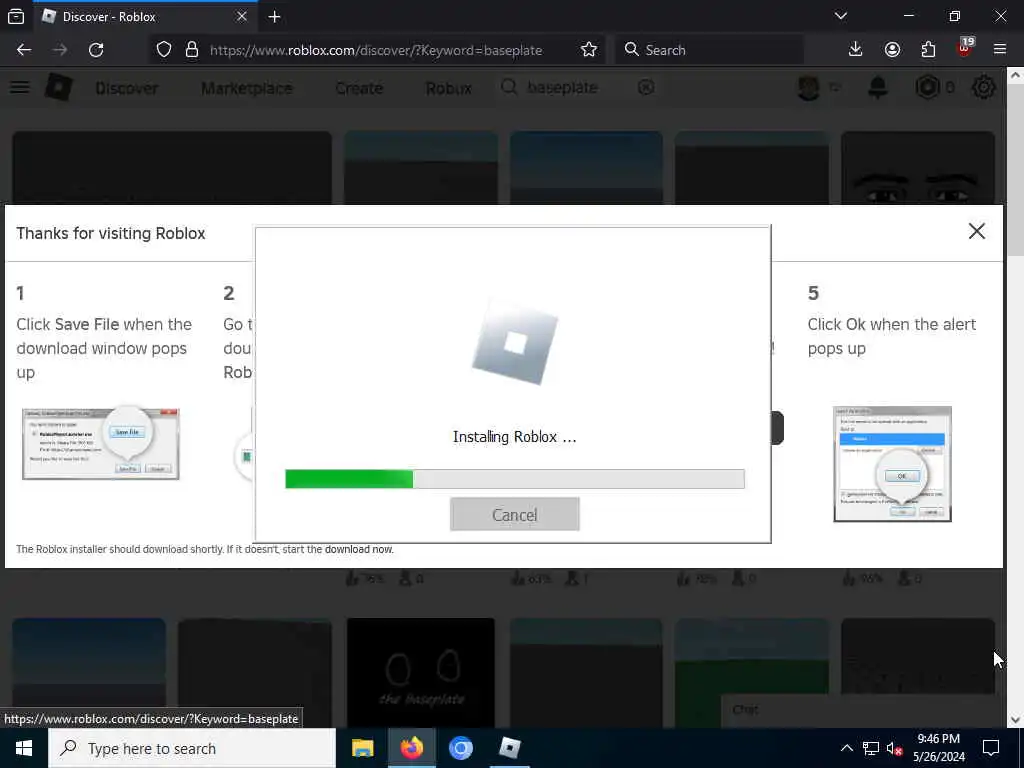Image resolution: width=1024 pixels, height=768 pixels.
Task: Click the Firefox back arrow
Action: click(24, 50)
